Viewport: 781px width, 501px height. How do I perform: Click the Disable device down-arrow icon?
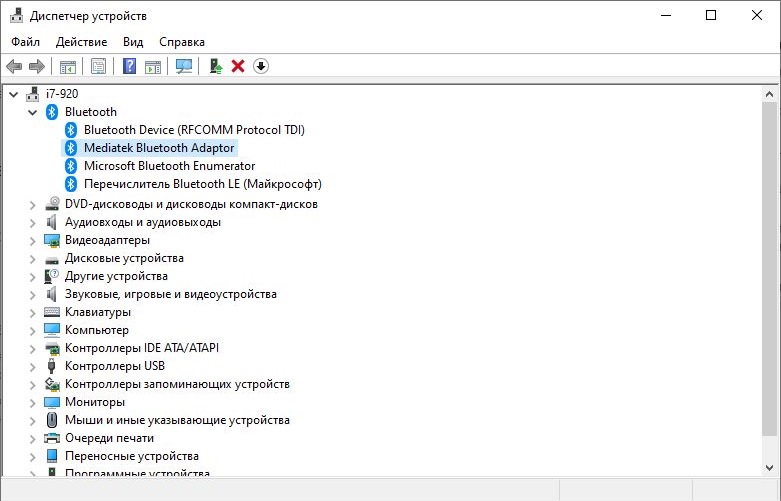(x=261, y=66)
